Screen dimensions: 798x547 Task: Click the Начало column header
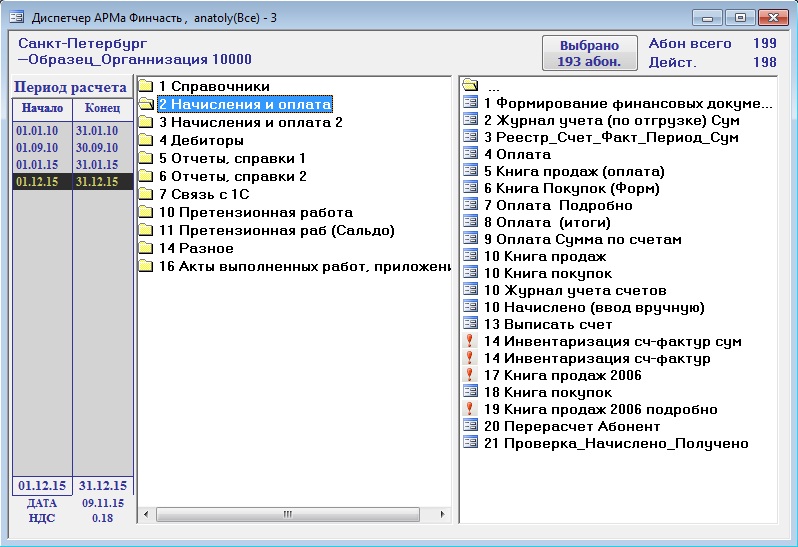click(41, 108)
